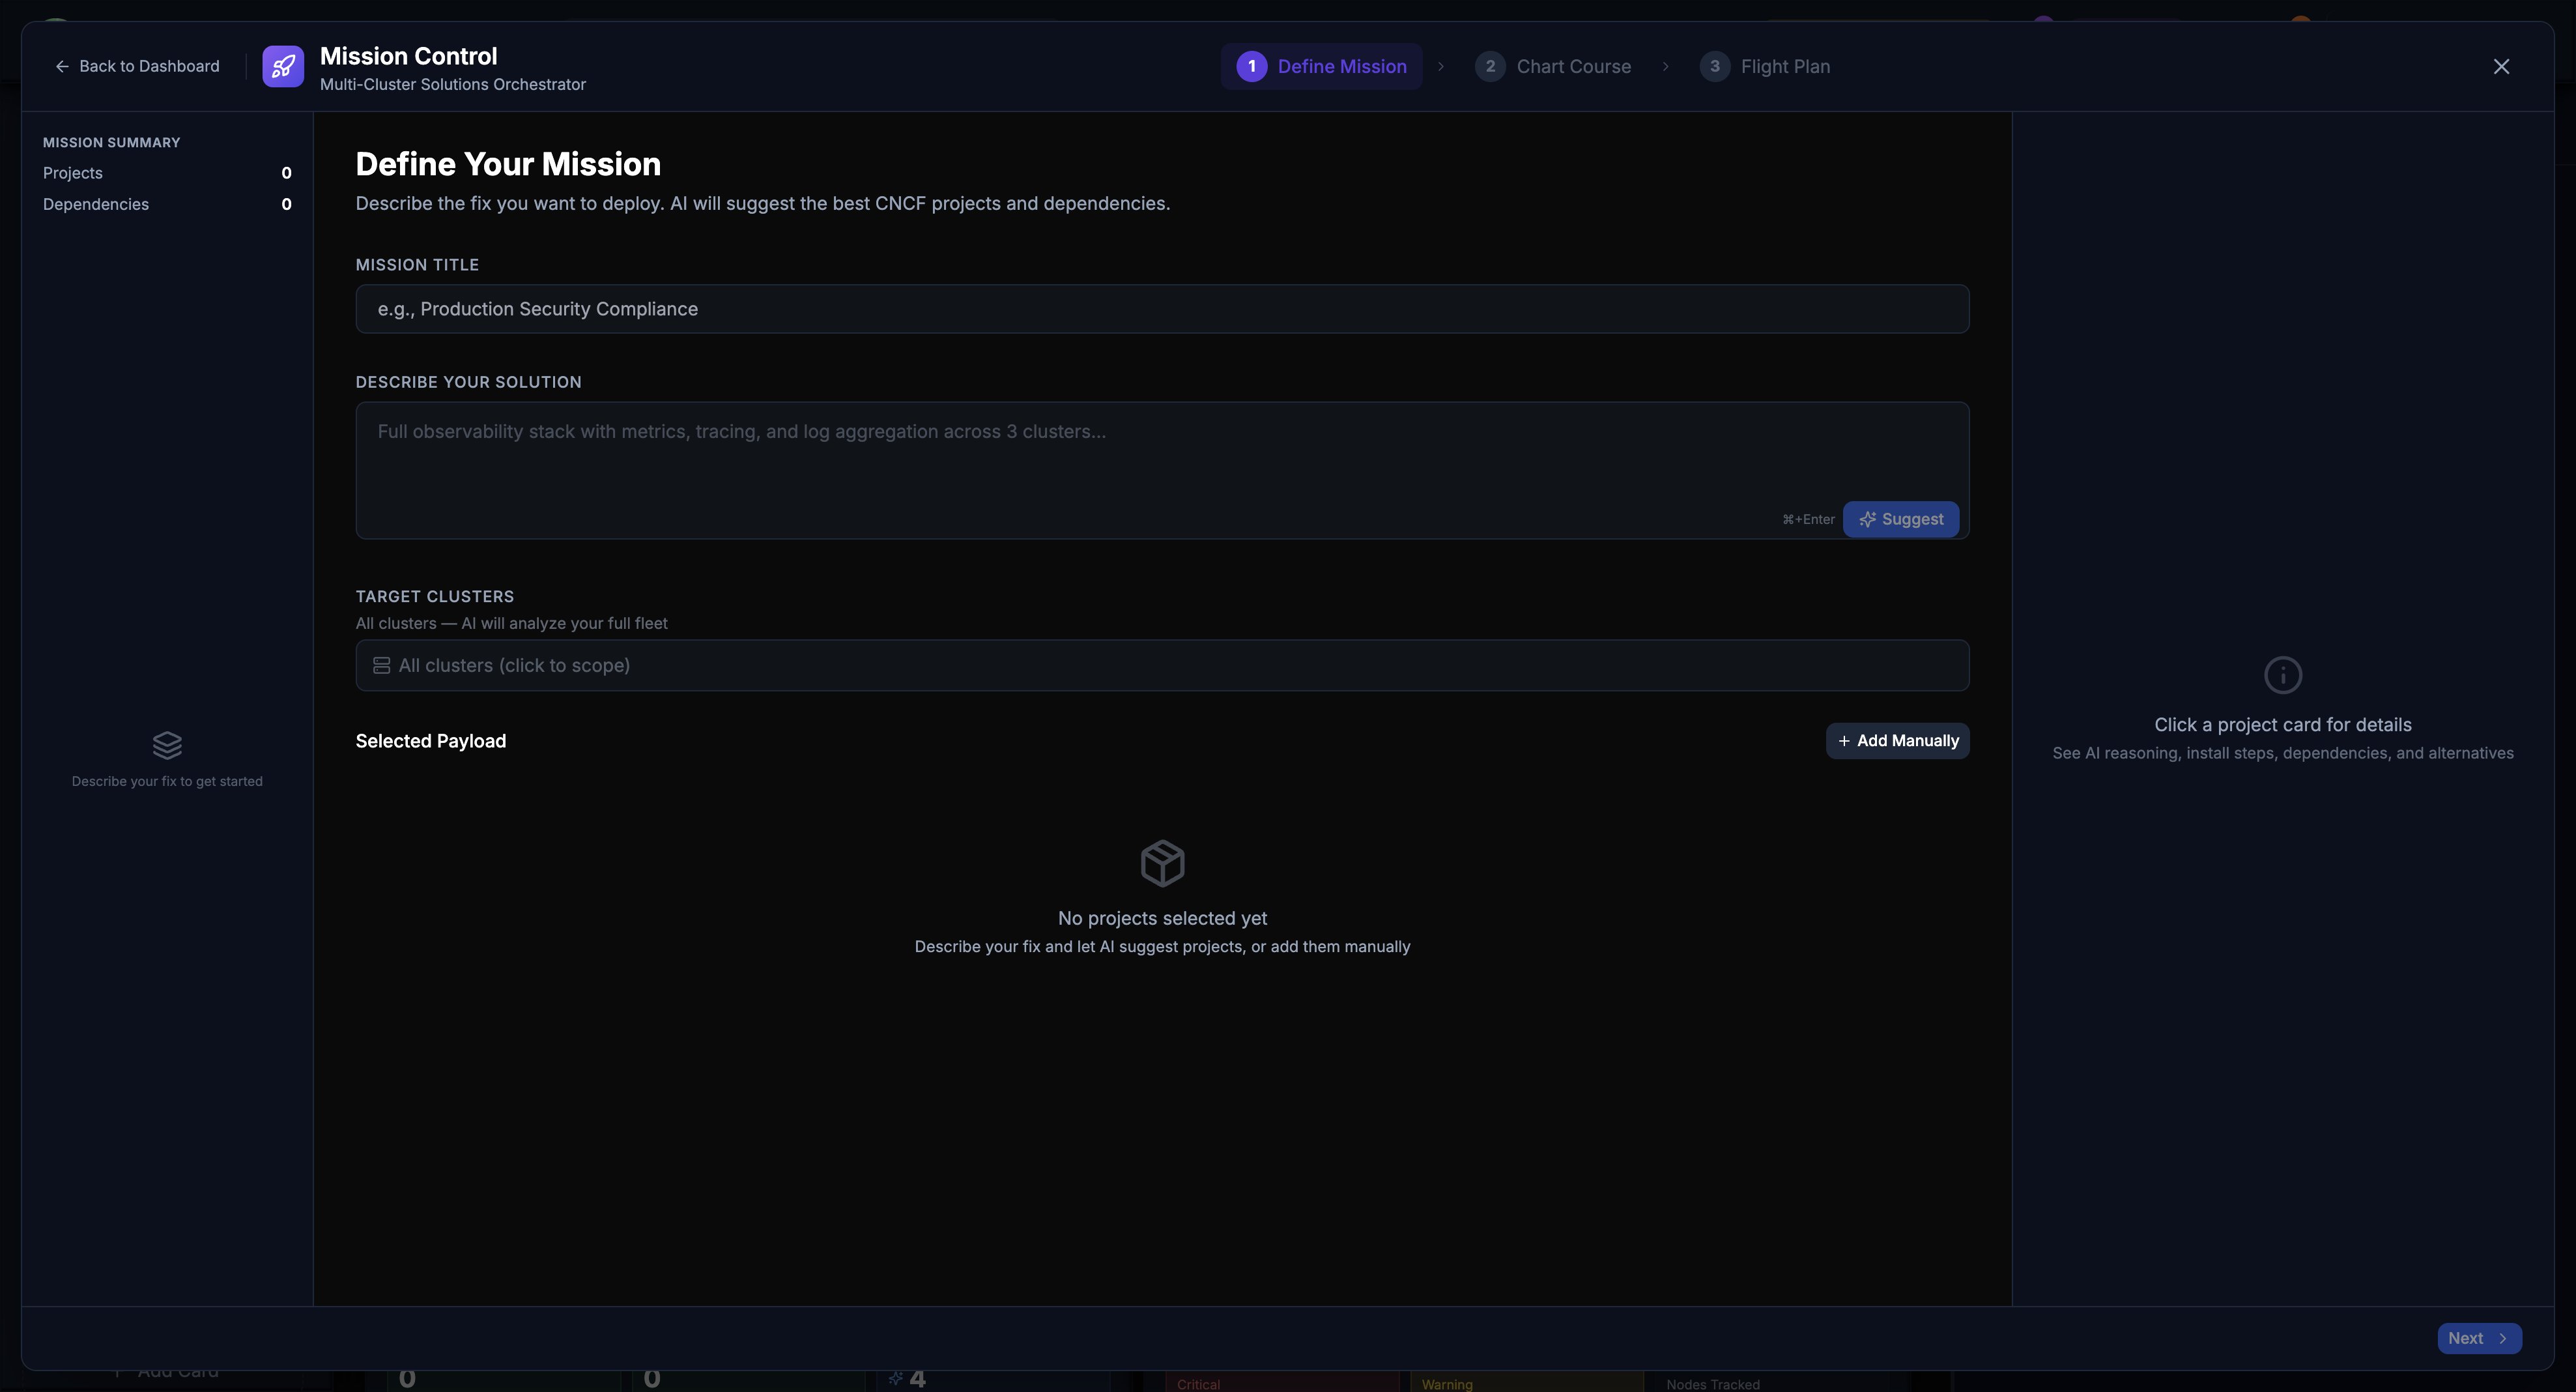Screen dimensions: 2576x1392
Task: Expand the All clusters scope selector
Action: click(1162, 666)
